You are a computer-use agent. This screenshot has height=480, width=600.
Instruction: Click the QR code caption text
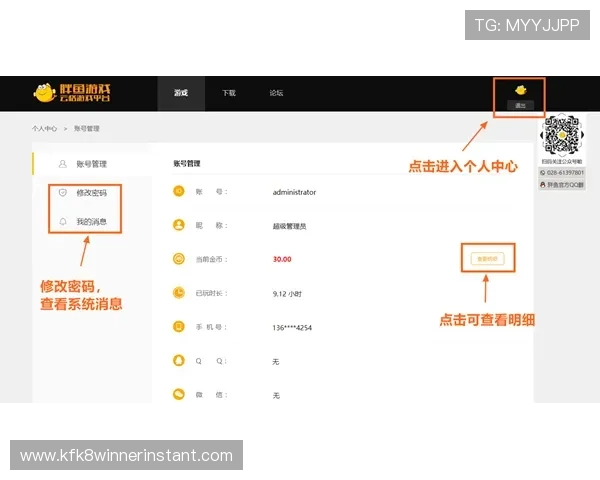562,162
